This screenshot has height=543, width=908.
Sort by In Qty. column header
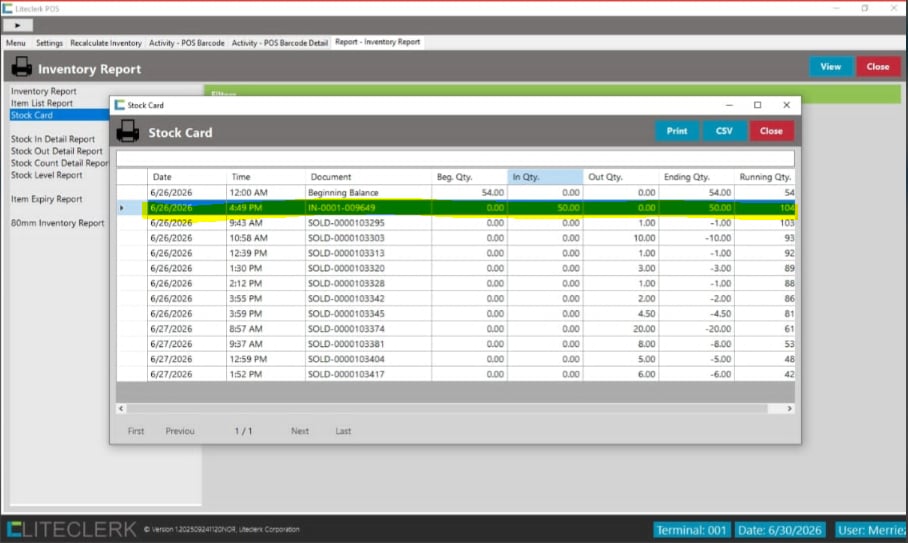point(545,177)
